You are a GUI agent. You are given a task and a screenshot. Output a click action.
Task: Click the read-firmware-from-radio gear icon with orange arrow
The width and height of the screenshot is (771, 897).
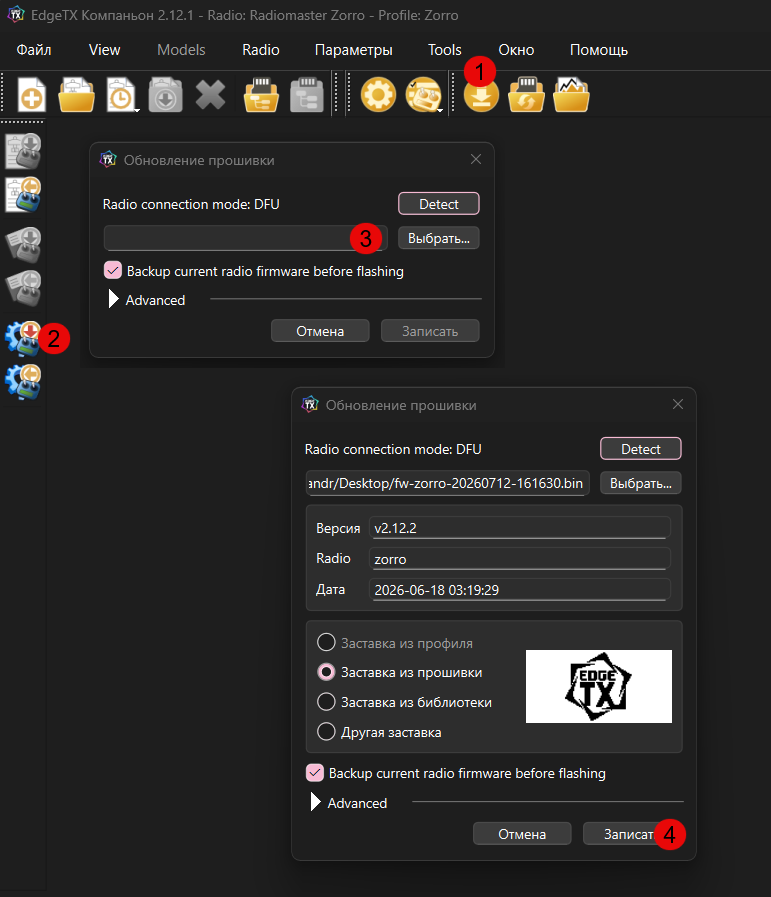[23, 382]
